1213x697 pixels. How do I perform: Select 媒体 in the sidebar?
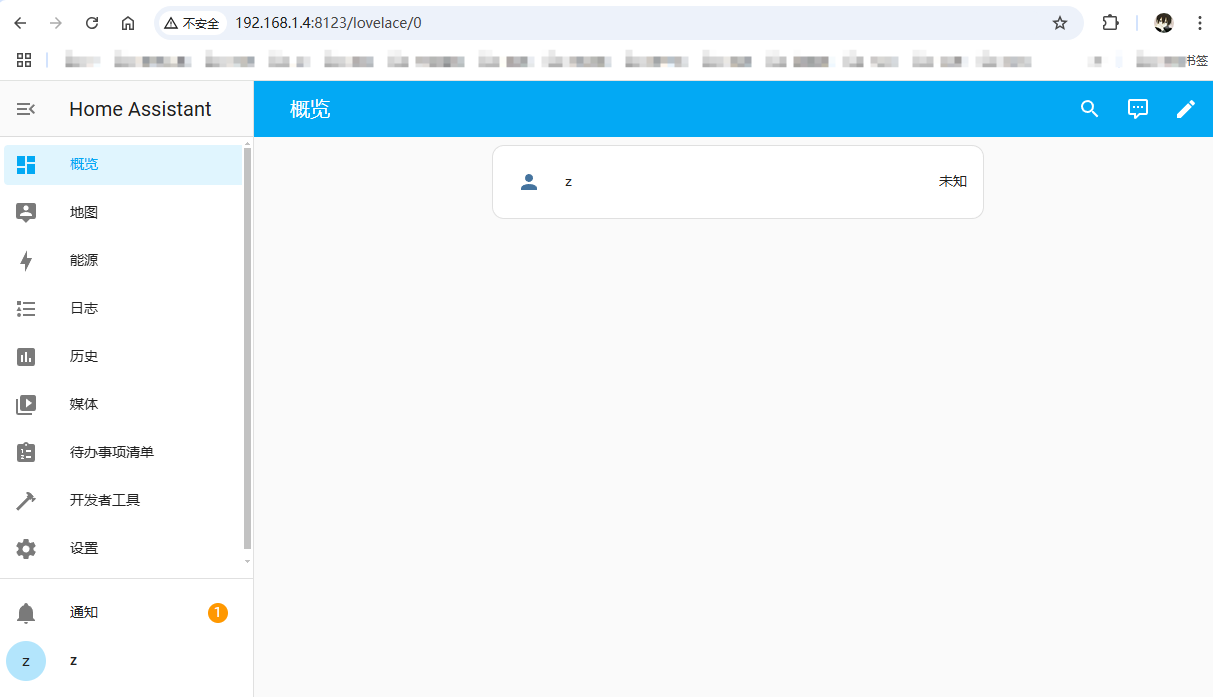point(84,404)
